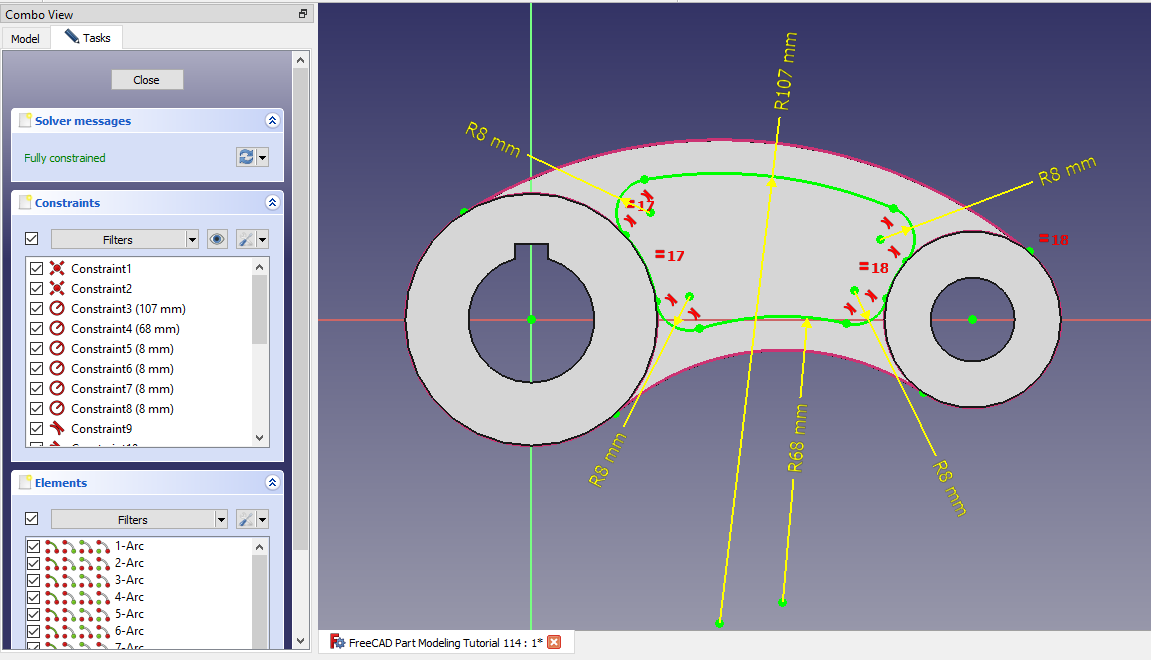Collapse the Solver messages section
Screen dimensions: 1151x660
pos(272,121)
